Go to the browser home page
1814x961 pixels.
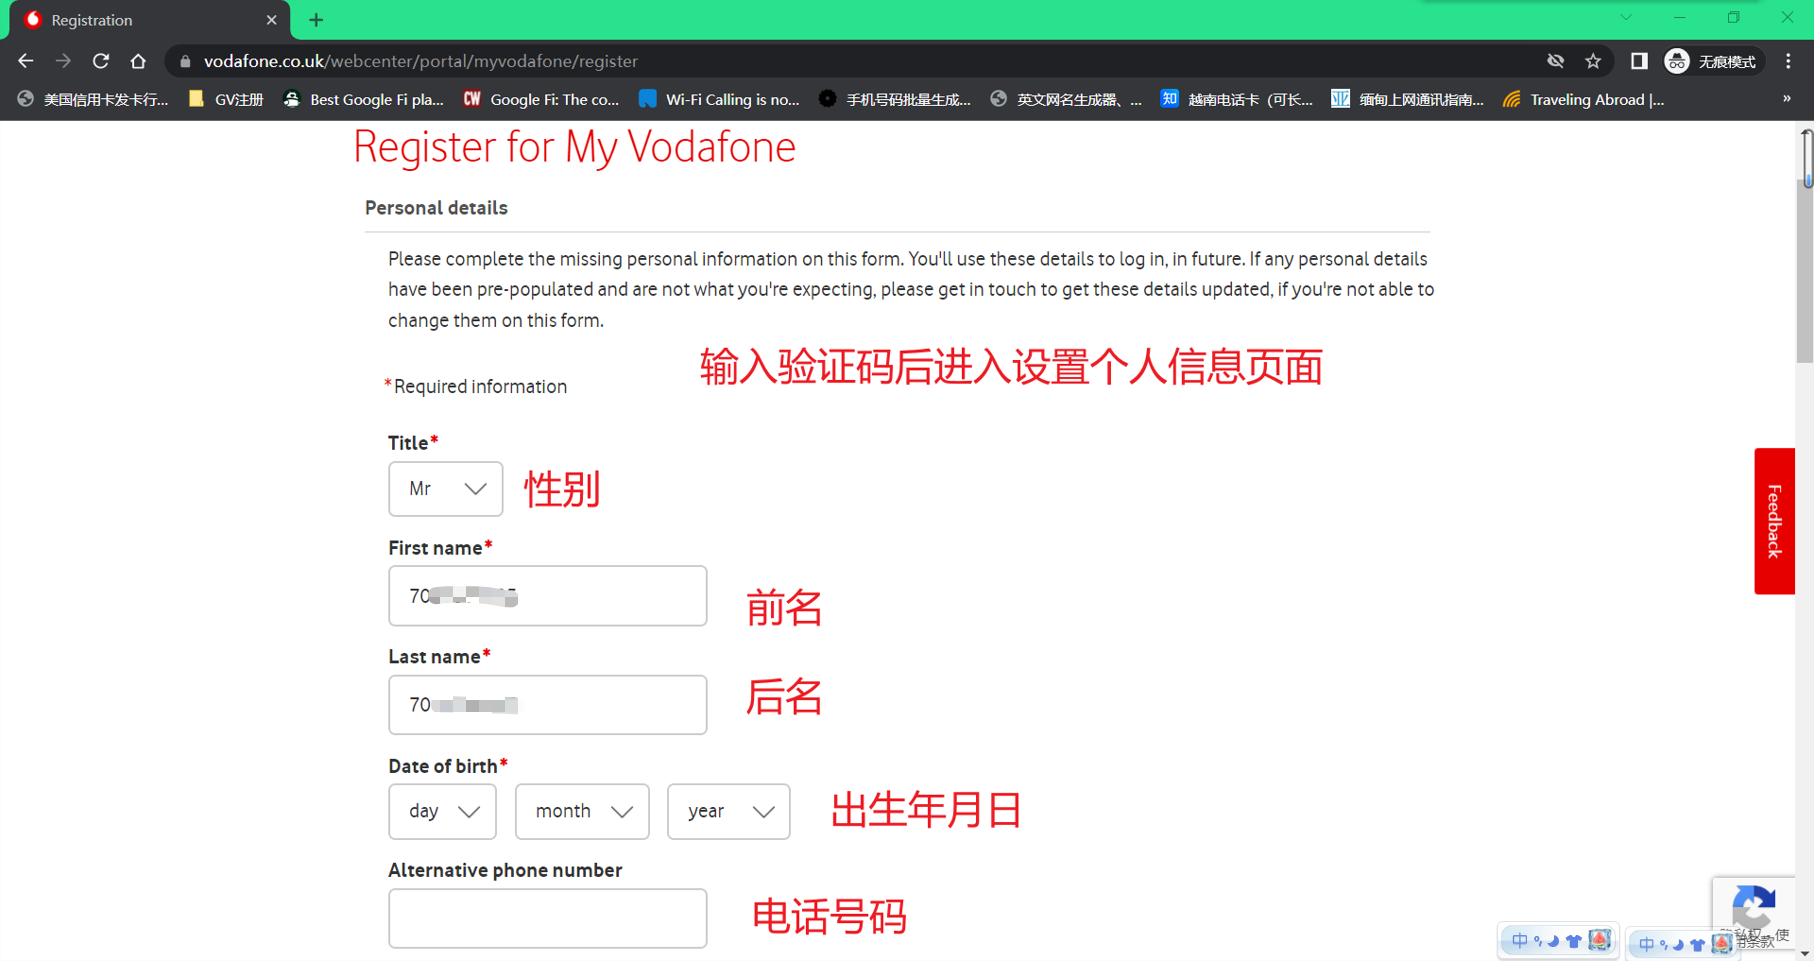138,61
